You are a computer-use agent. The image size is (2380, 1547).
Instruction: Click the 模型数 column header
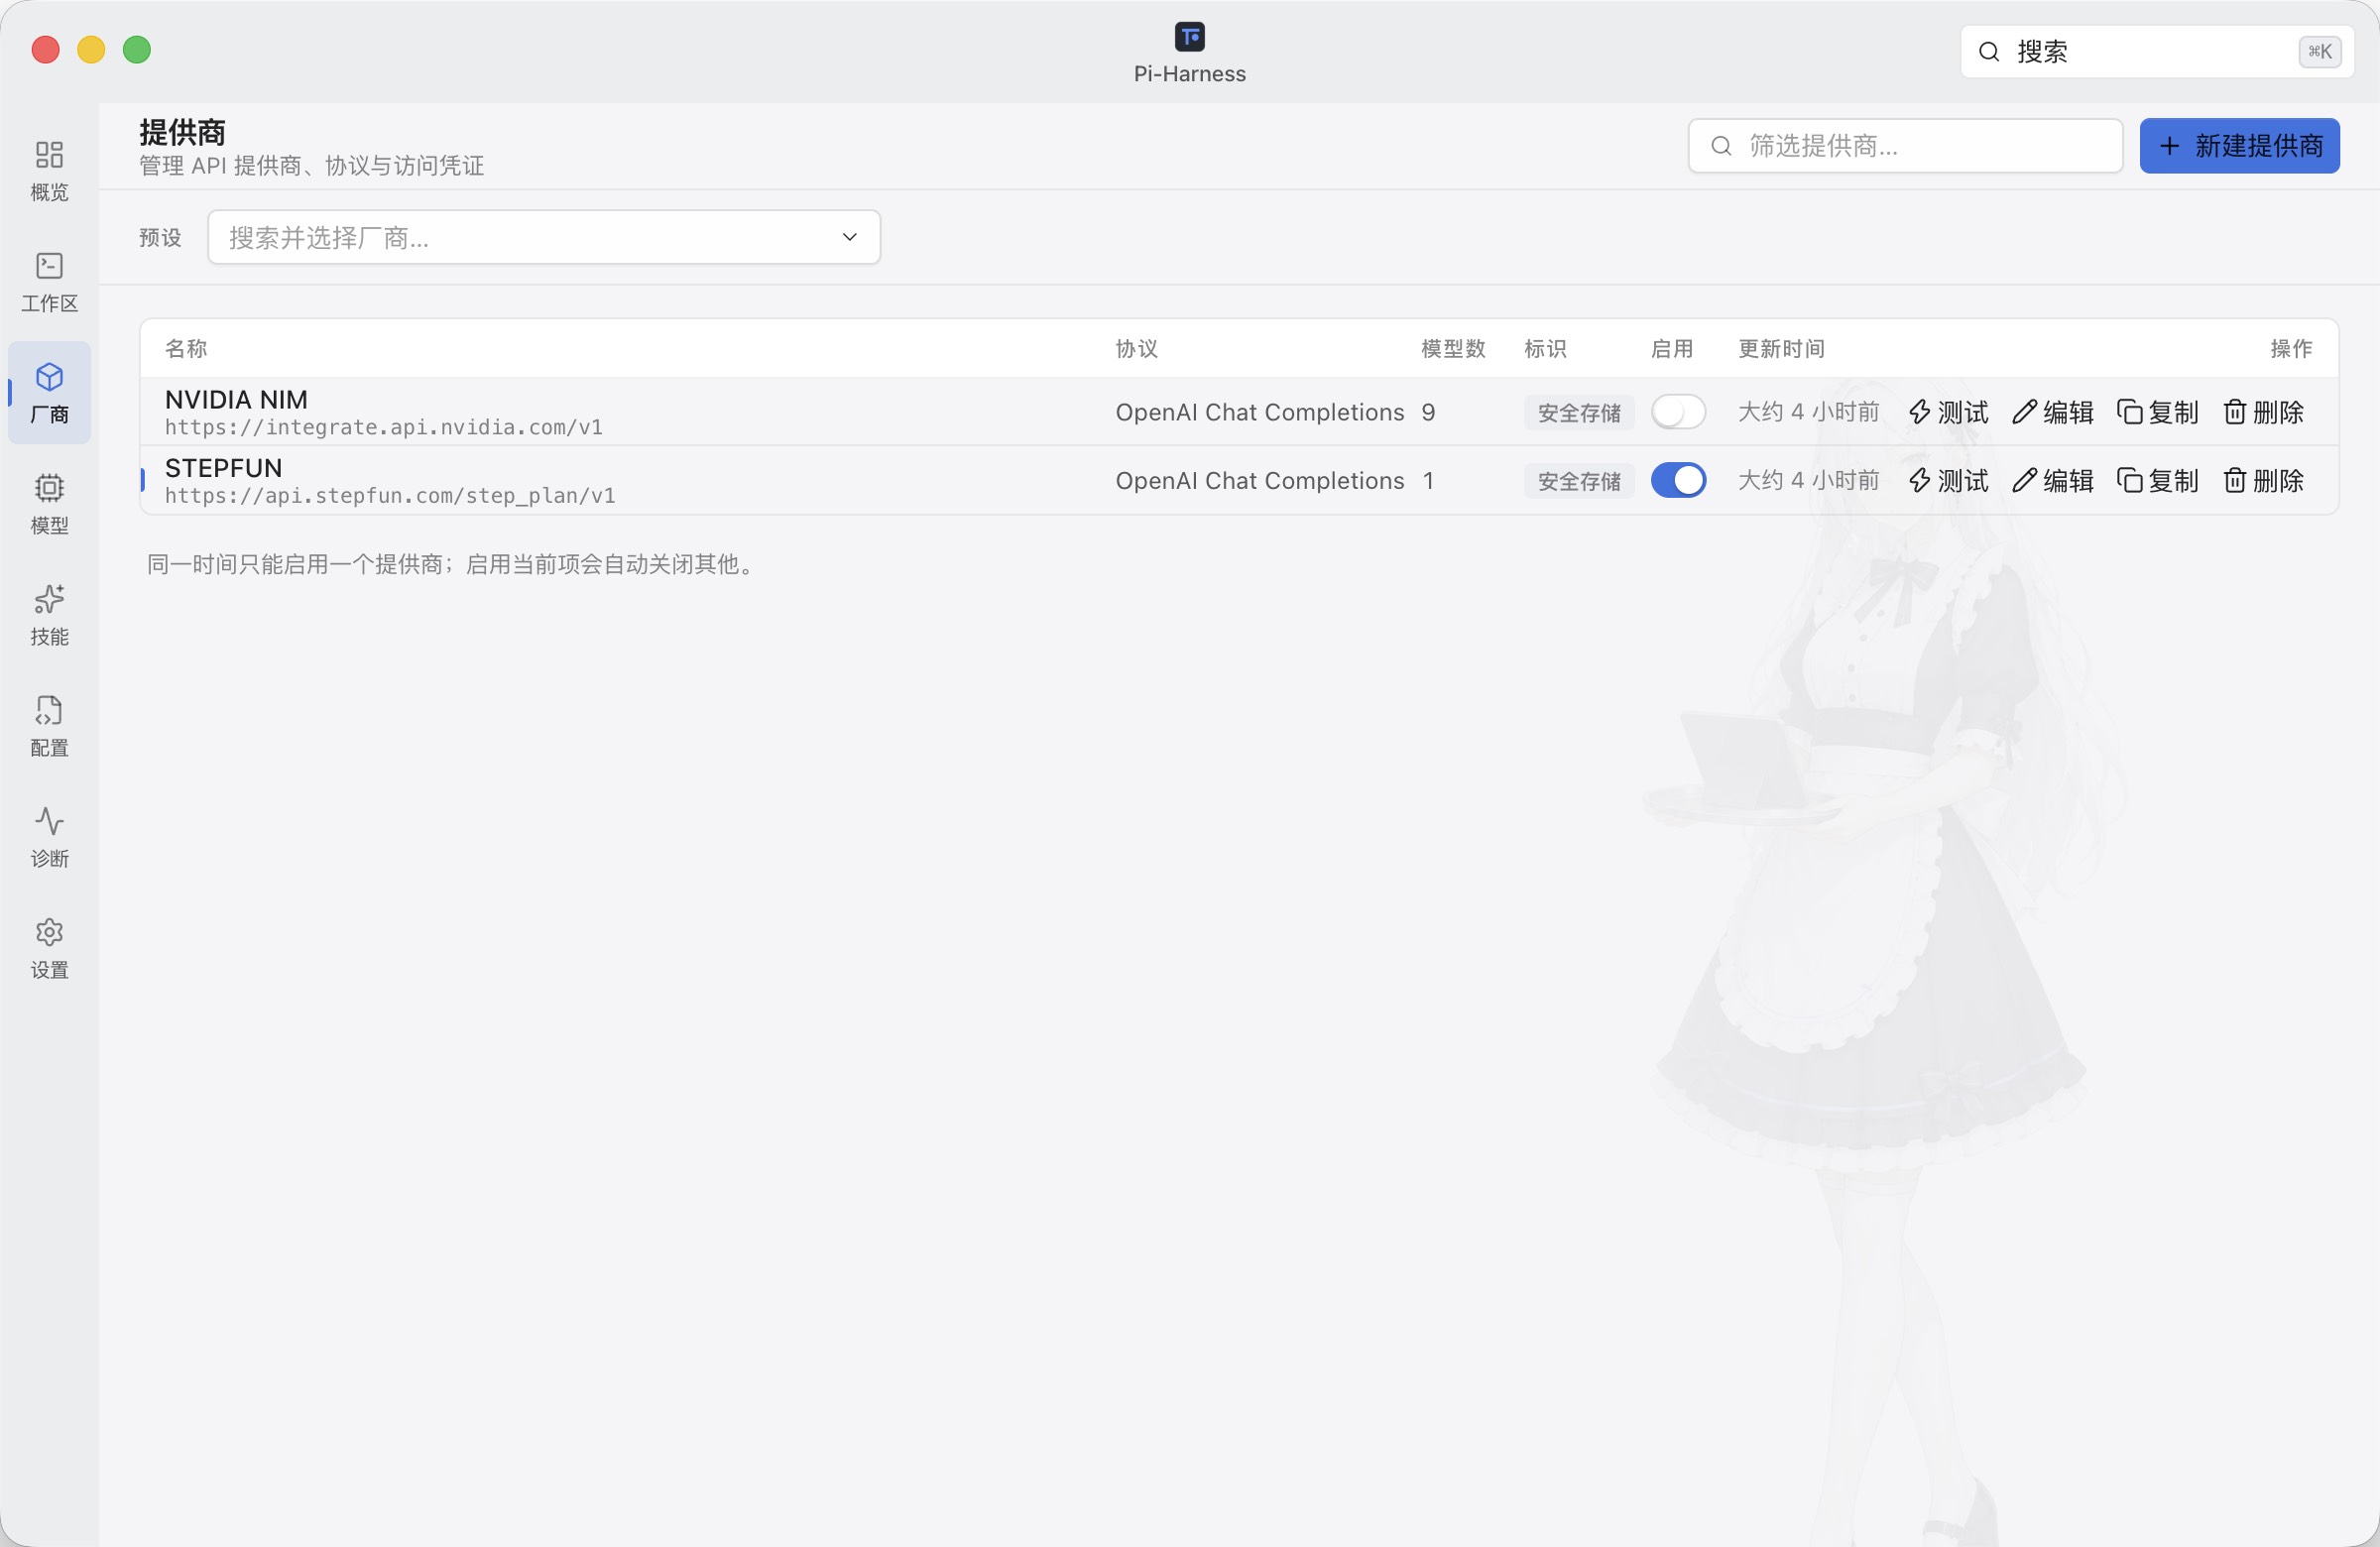click(x=1453, y=348)
